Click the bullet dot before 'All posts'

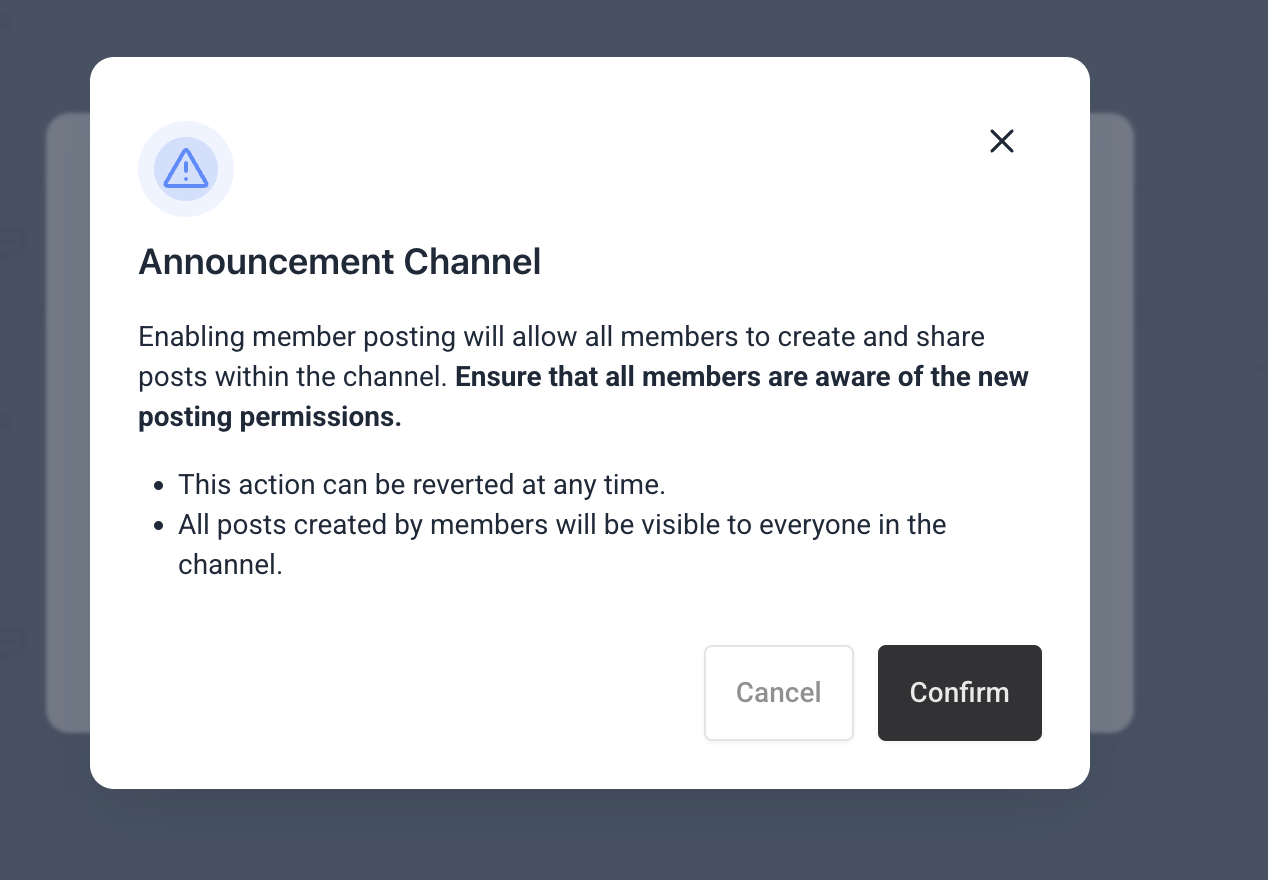(x=158, y=526)
